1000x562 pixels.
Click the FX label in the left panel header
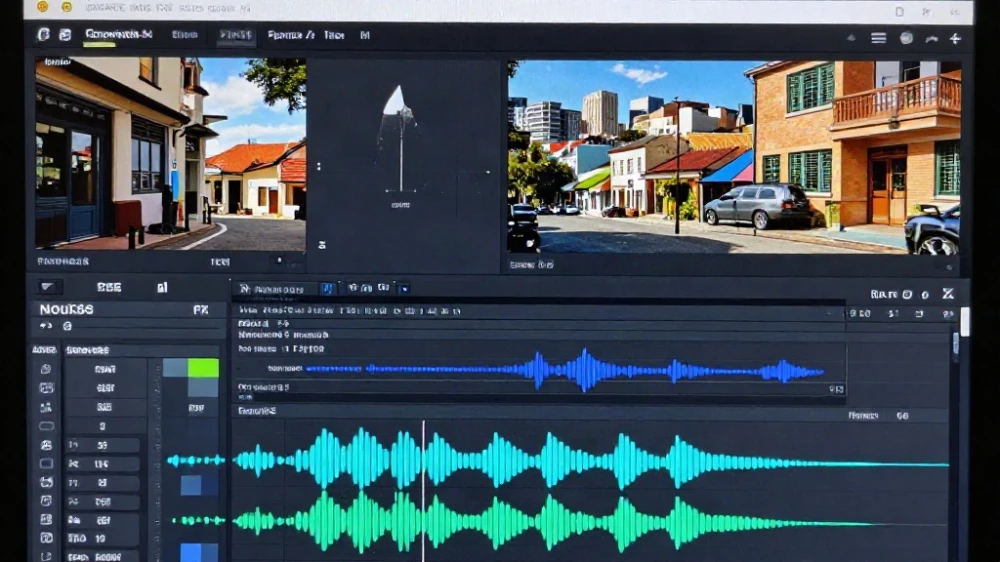tap(200, 309)
